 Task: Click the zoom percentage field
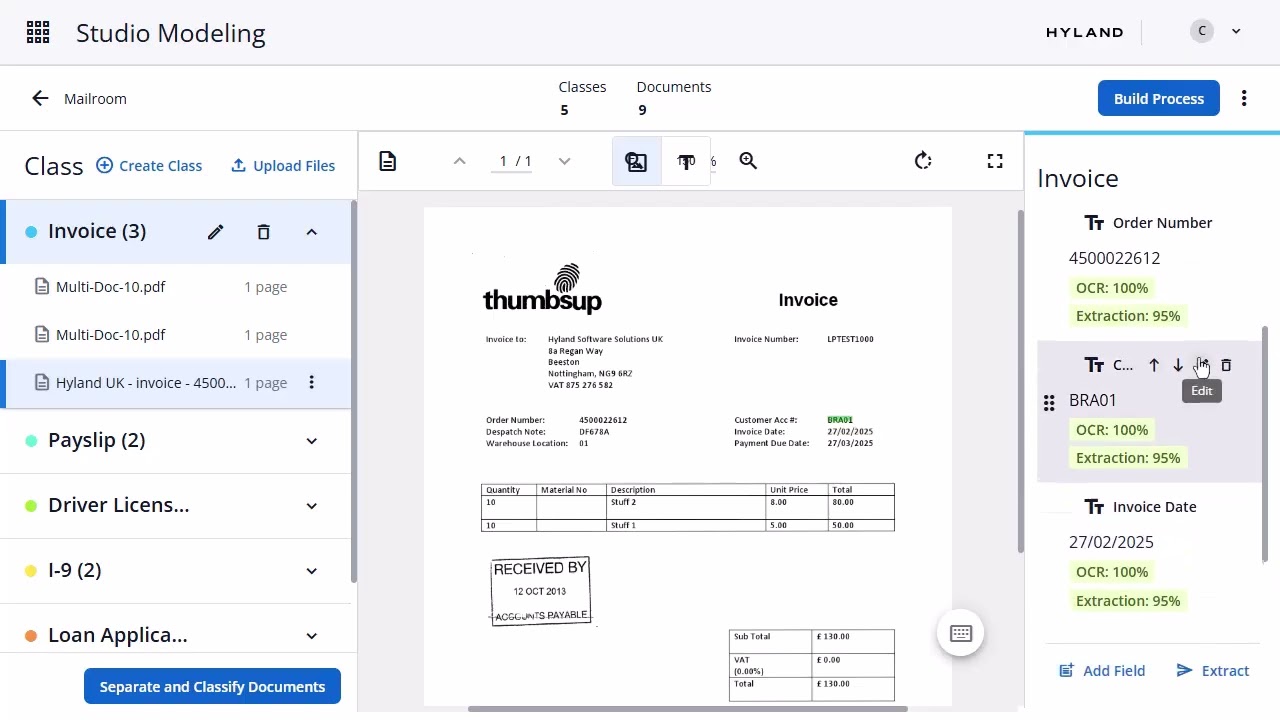[697, 161]
